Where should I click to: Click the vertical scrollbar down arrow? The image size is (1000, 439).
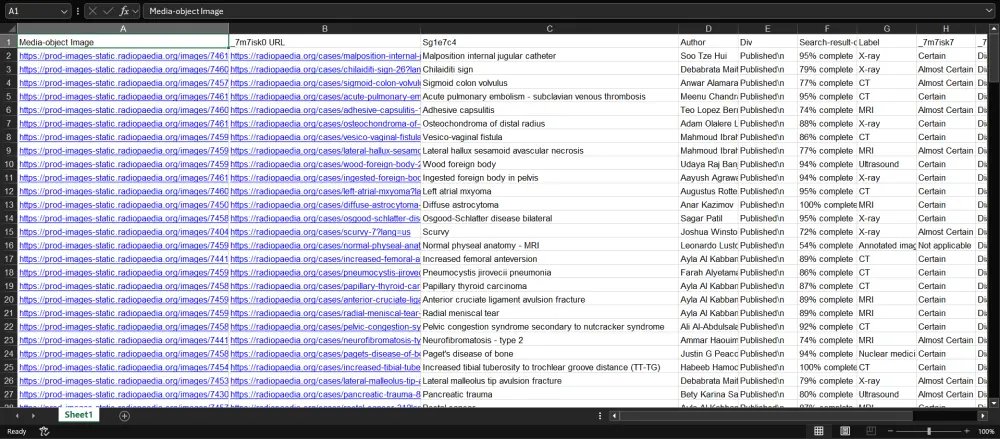pos(995,403)
